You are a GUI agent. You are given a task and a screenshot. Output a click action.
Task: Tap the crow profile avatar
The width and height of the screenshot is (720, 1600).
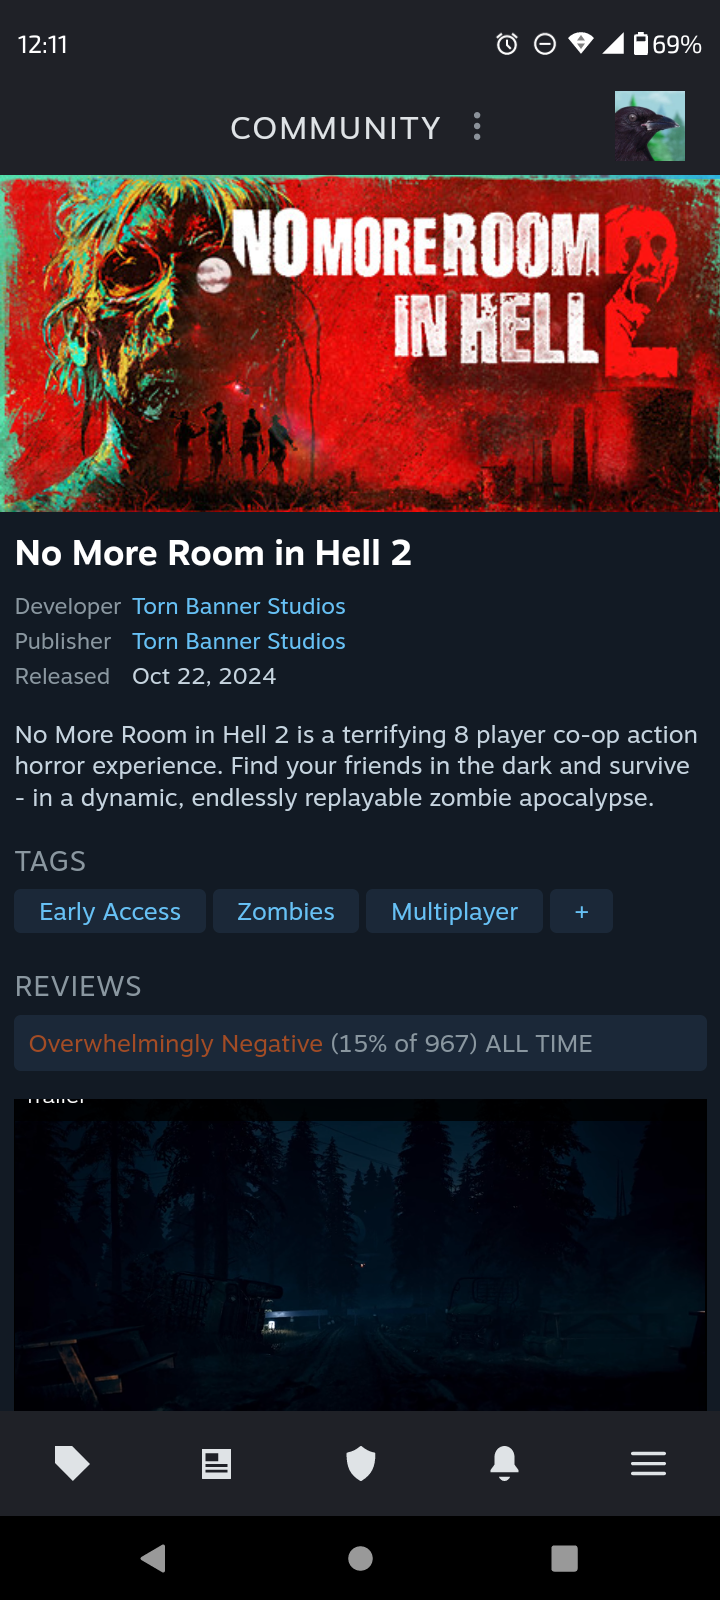click(650, 126)
